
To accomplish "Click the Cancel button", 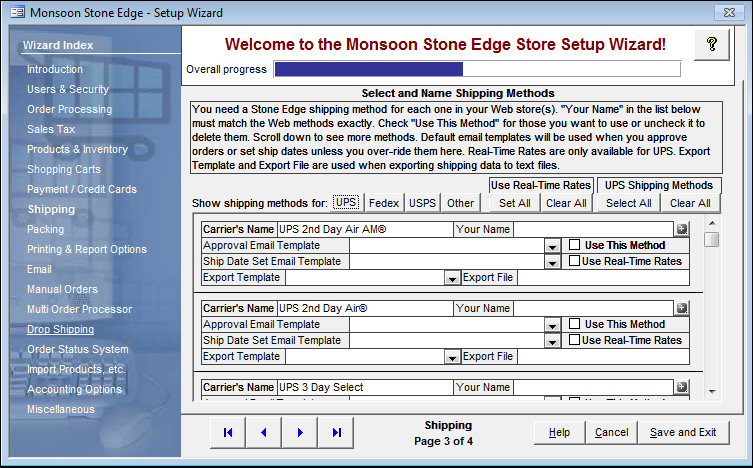I will coord(611,432).
